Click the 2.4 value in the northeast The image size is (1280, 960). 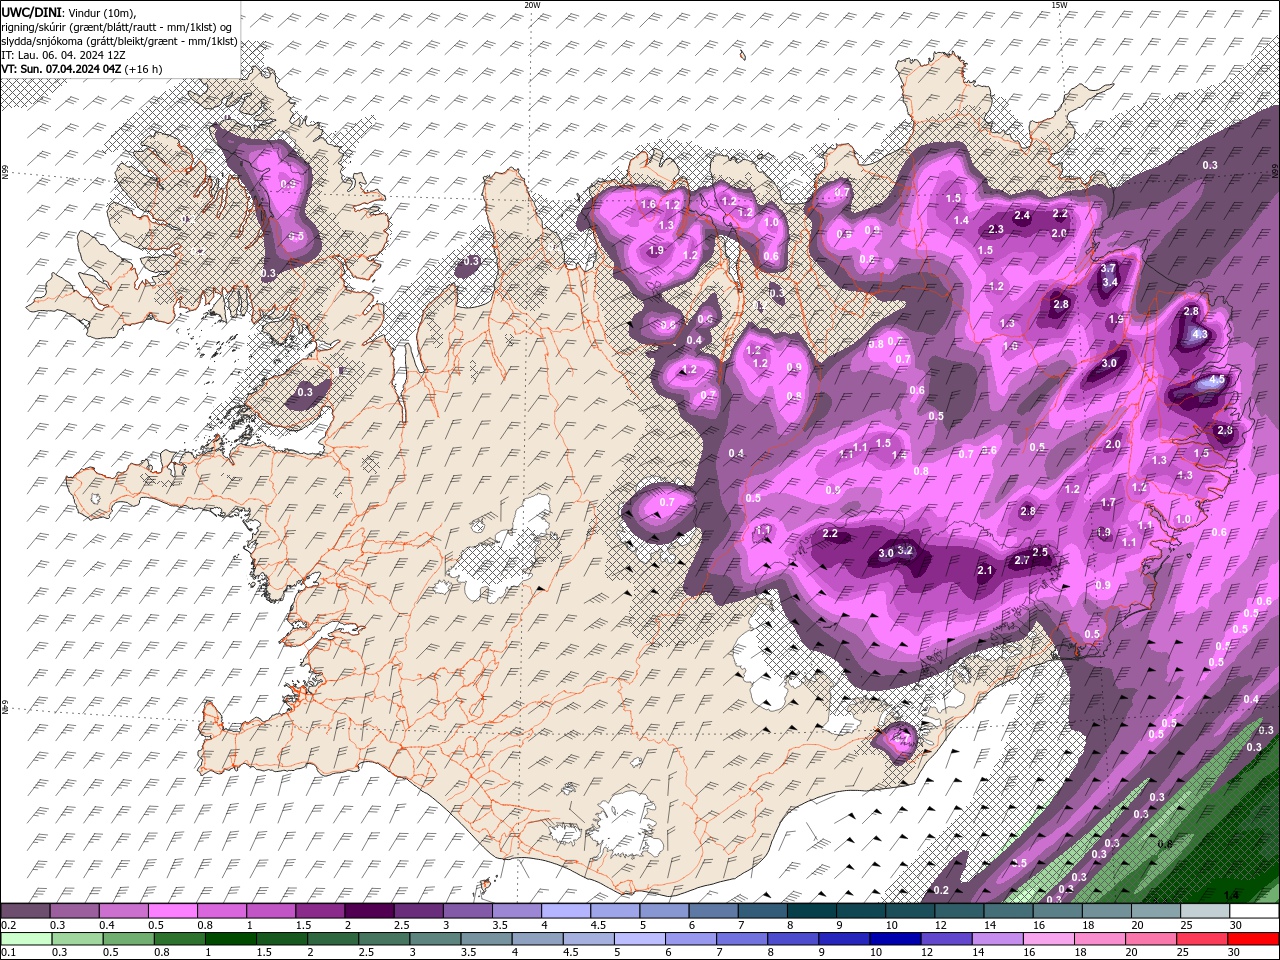[1022, 215]
